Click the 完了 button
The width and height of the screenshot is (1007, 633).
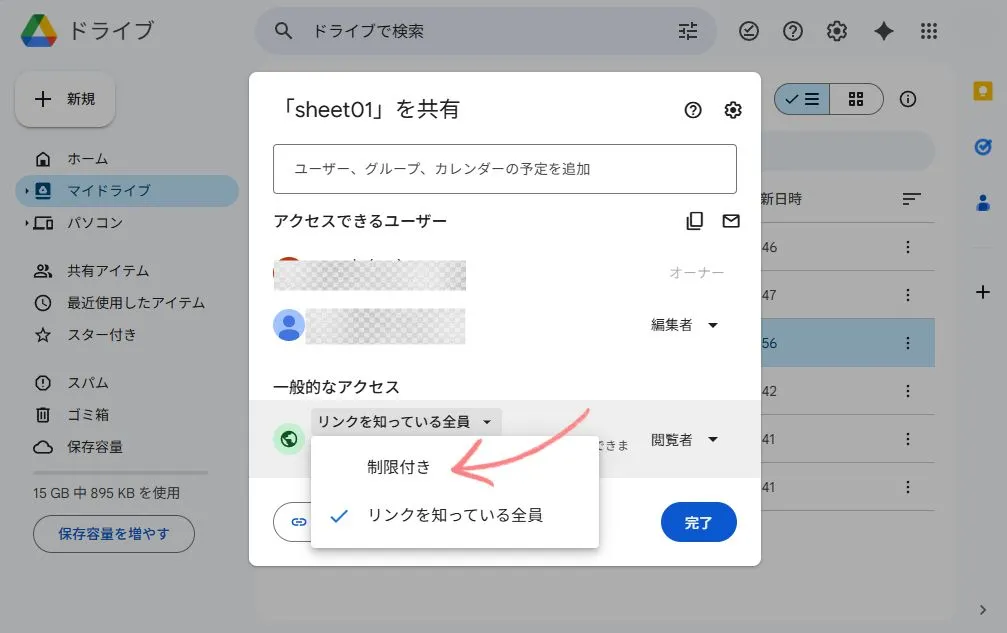699,523
